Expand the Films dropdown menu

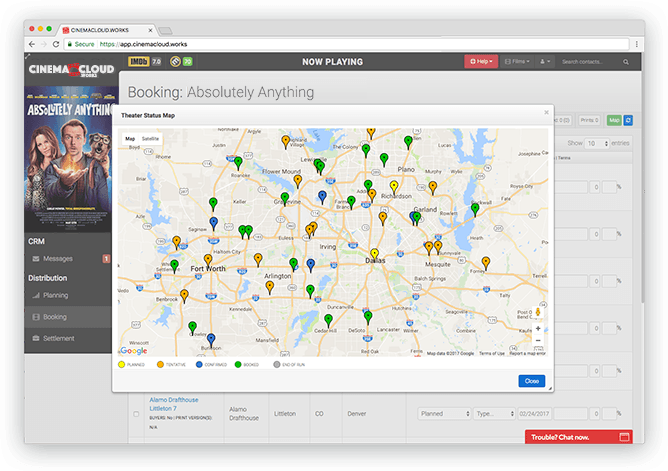click(x=517, y=62)
